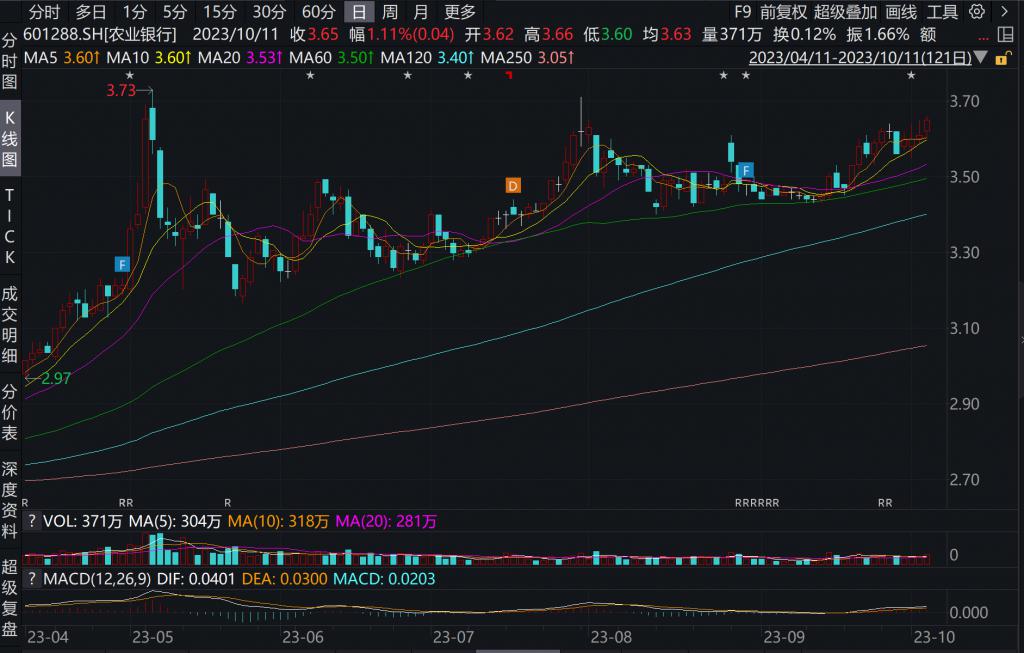Viewport: 1024px width, 653px height.
Task: Select the 30分 period tab
Action: click(269, 12)
